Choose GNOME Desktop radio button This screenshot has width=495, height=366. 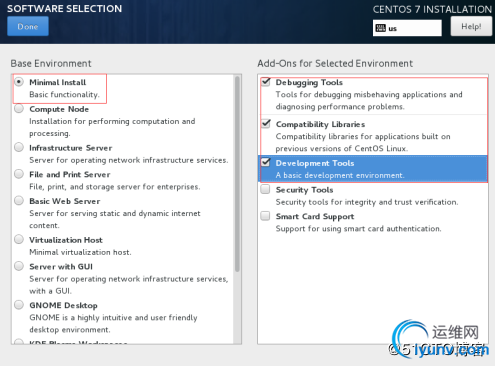click(x=19, y=305)
